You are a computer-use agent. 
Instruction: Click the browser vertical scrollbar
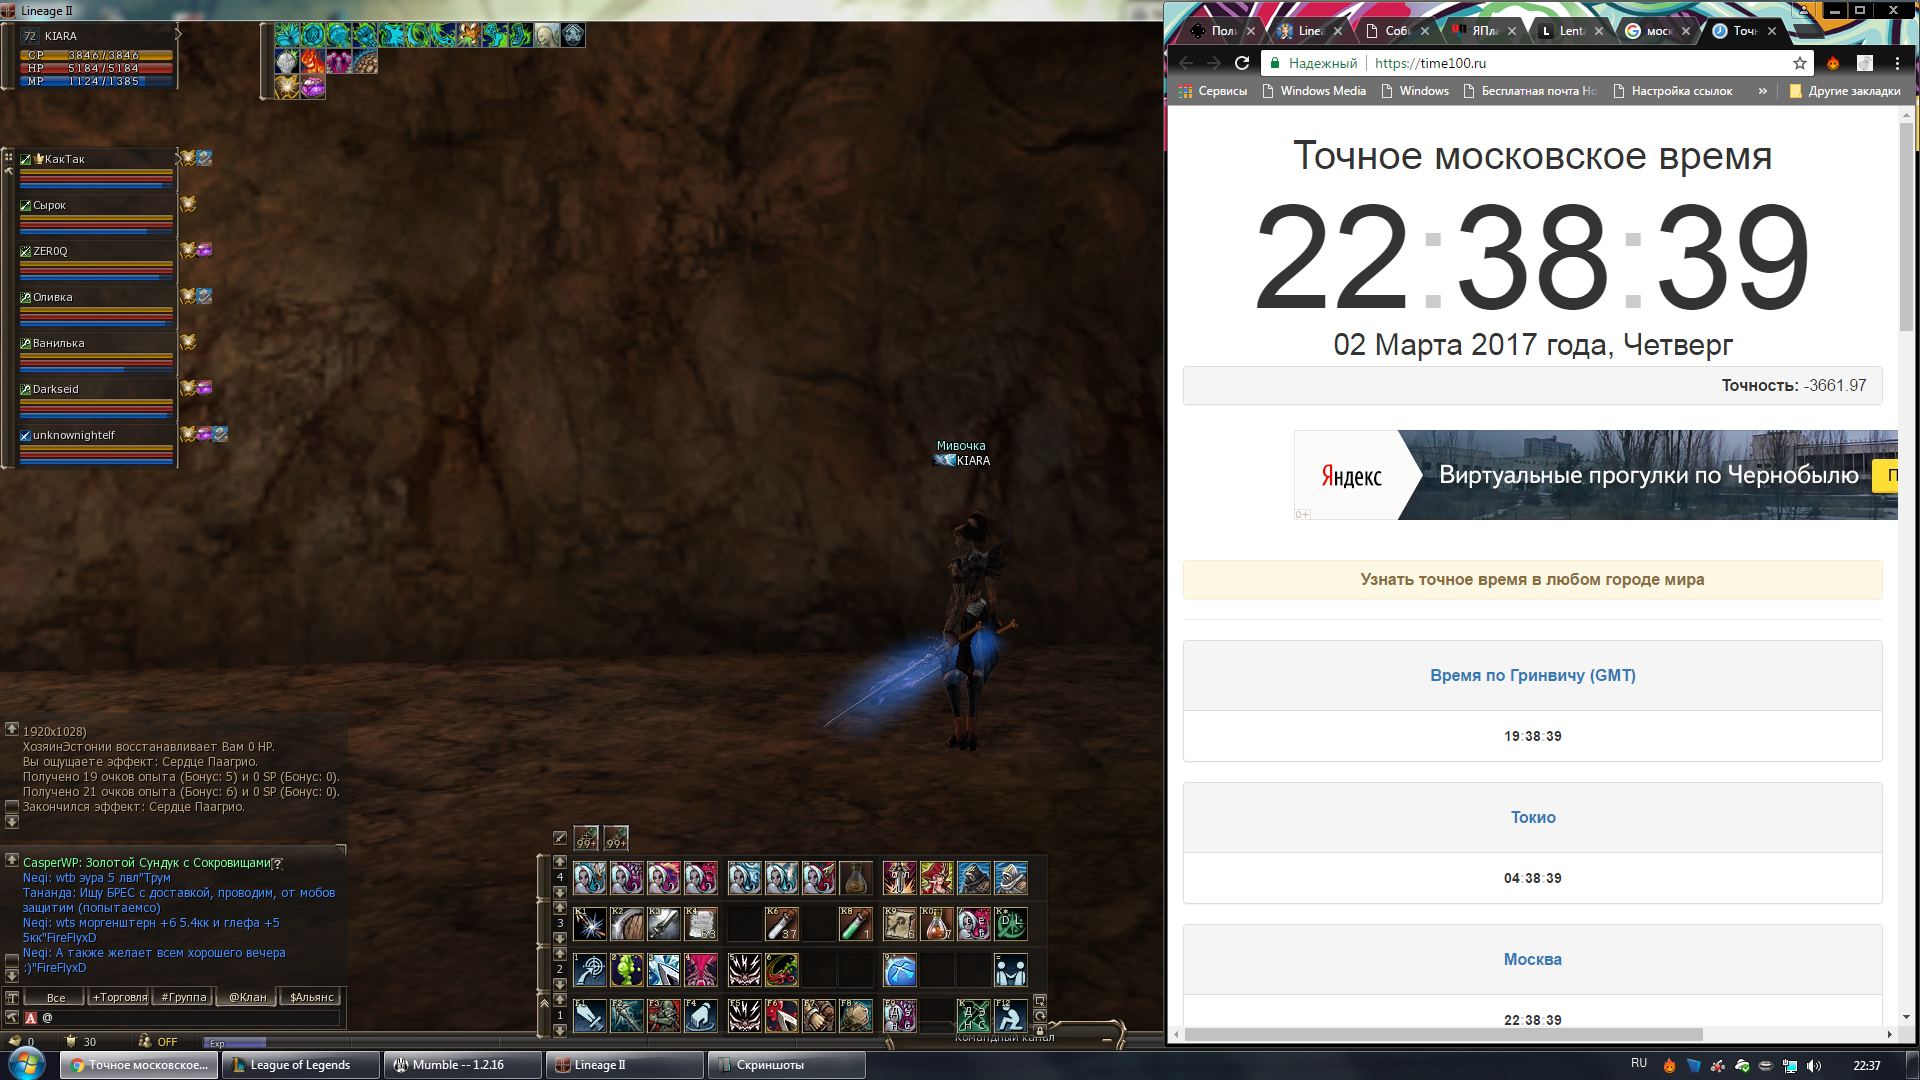coord(1906,225)
